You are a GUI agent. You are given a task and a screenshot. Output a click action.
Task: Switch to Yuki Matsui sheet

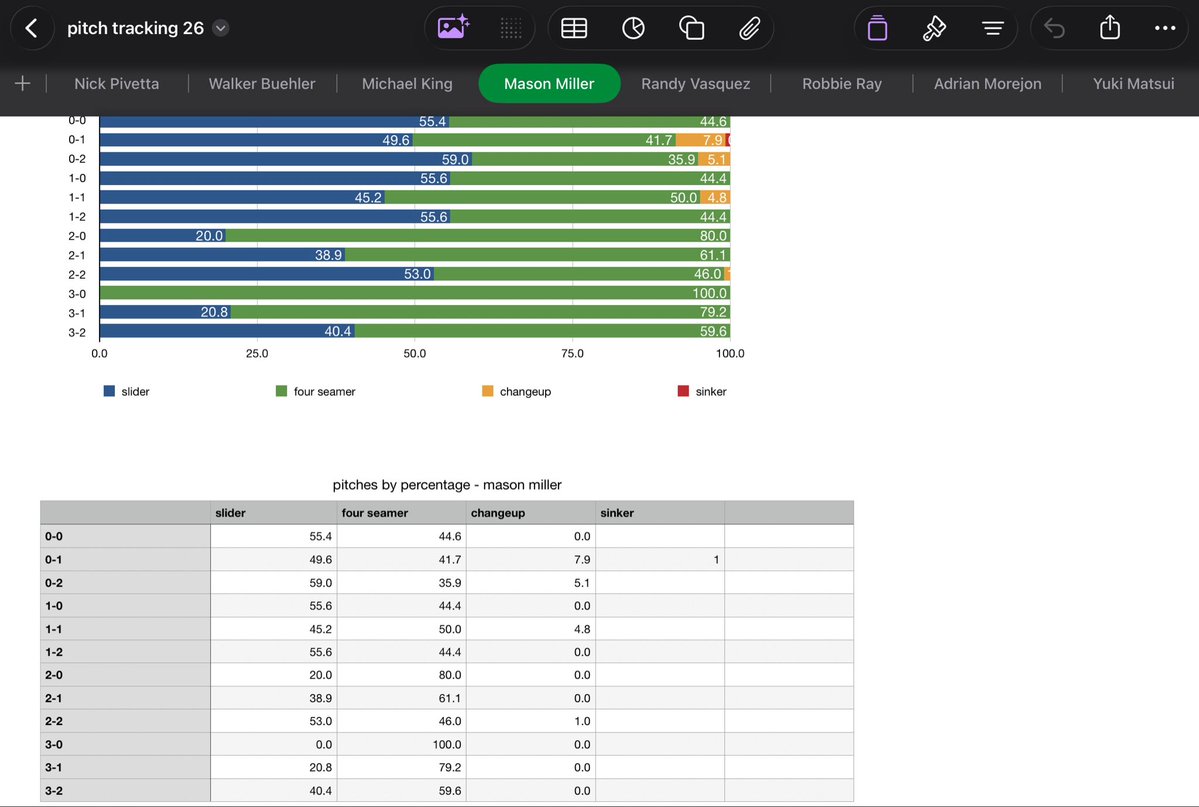point(1133,83)
